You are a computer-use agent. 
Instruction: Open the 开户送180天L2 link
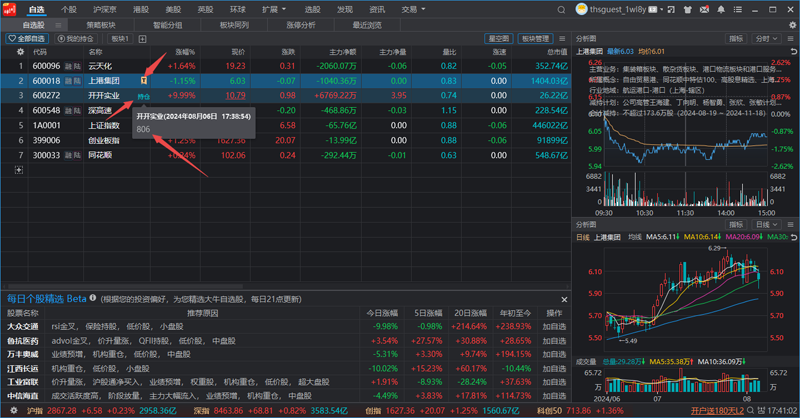pos(717,410)
